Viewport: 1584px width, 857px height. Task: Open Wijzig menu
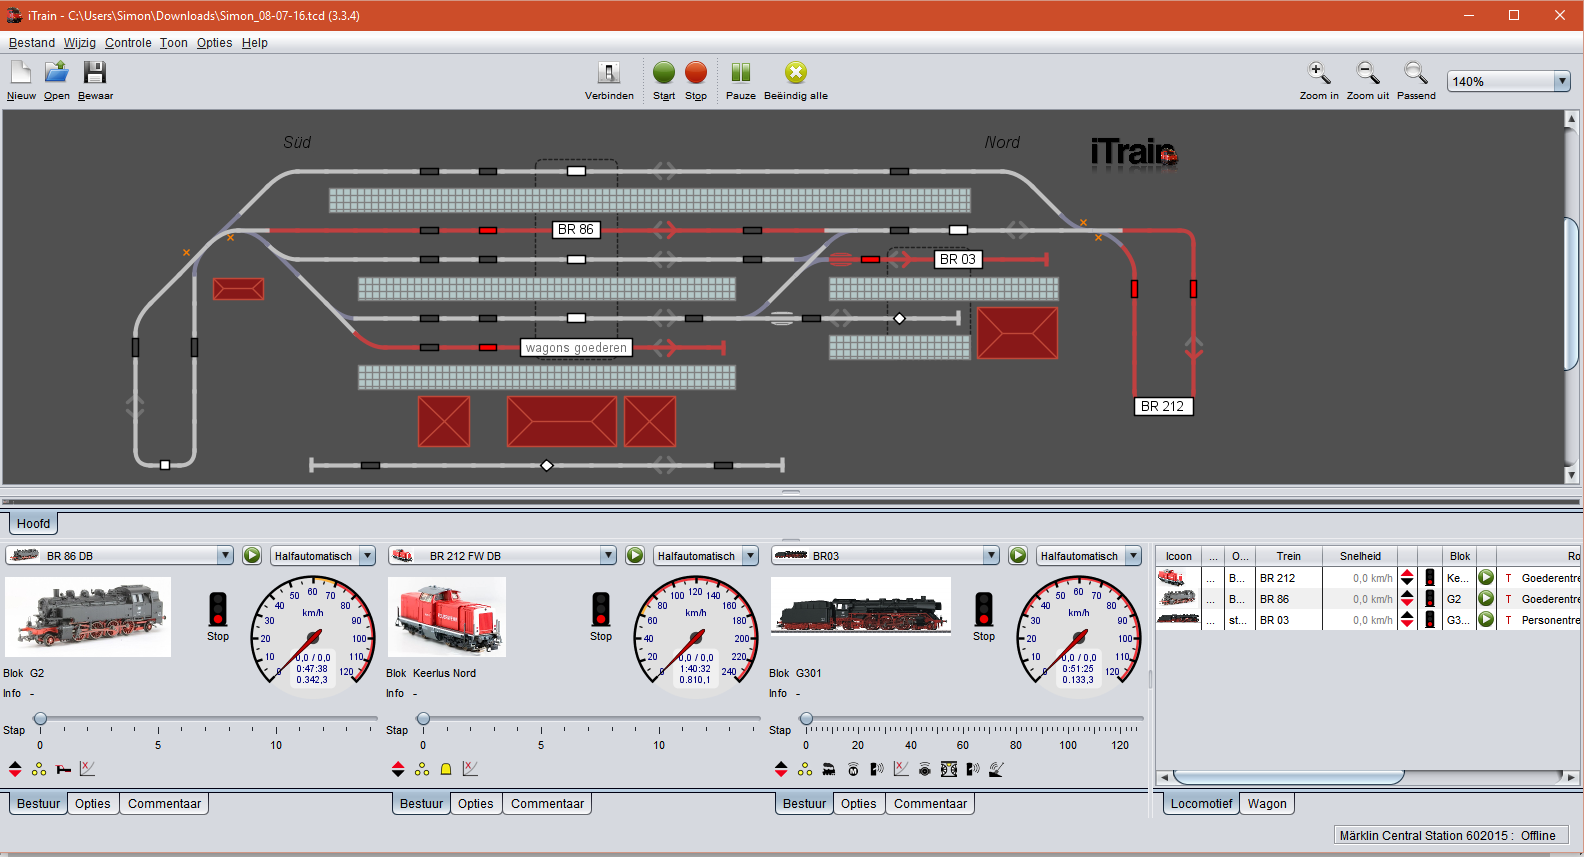click(x=80, y=43)
